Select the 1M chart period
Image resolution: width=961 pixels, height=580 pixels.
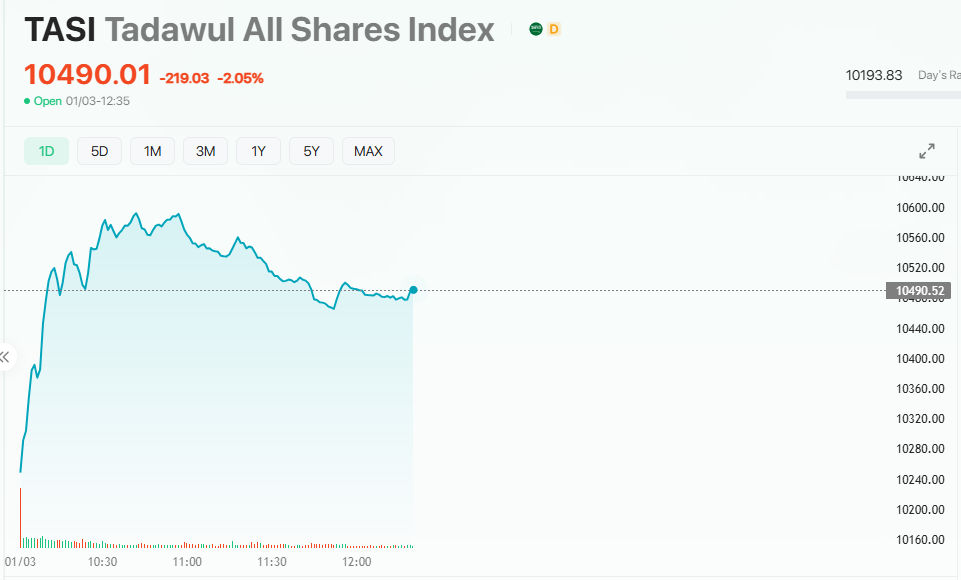152,151
